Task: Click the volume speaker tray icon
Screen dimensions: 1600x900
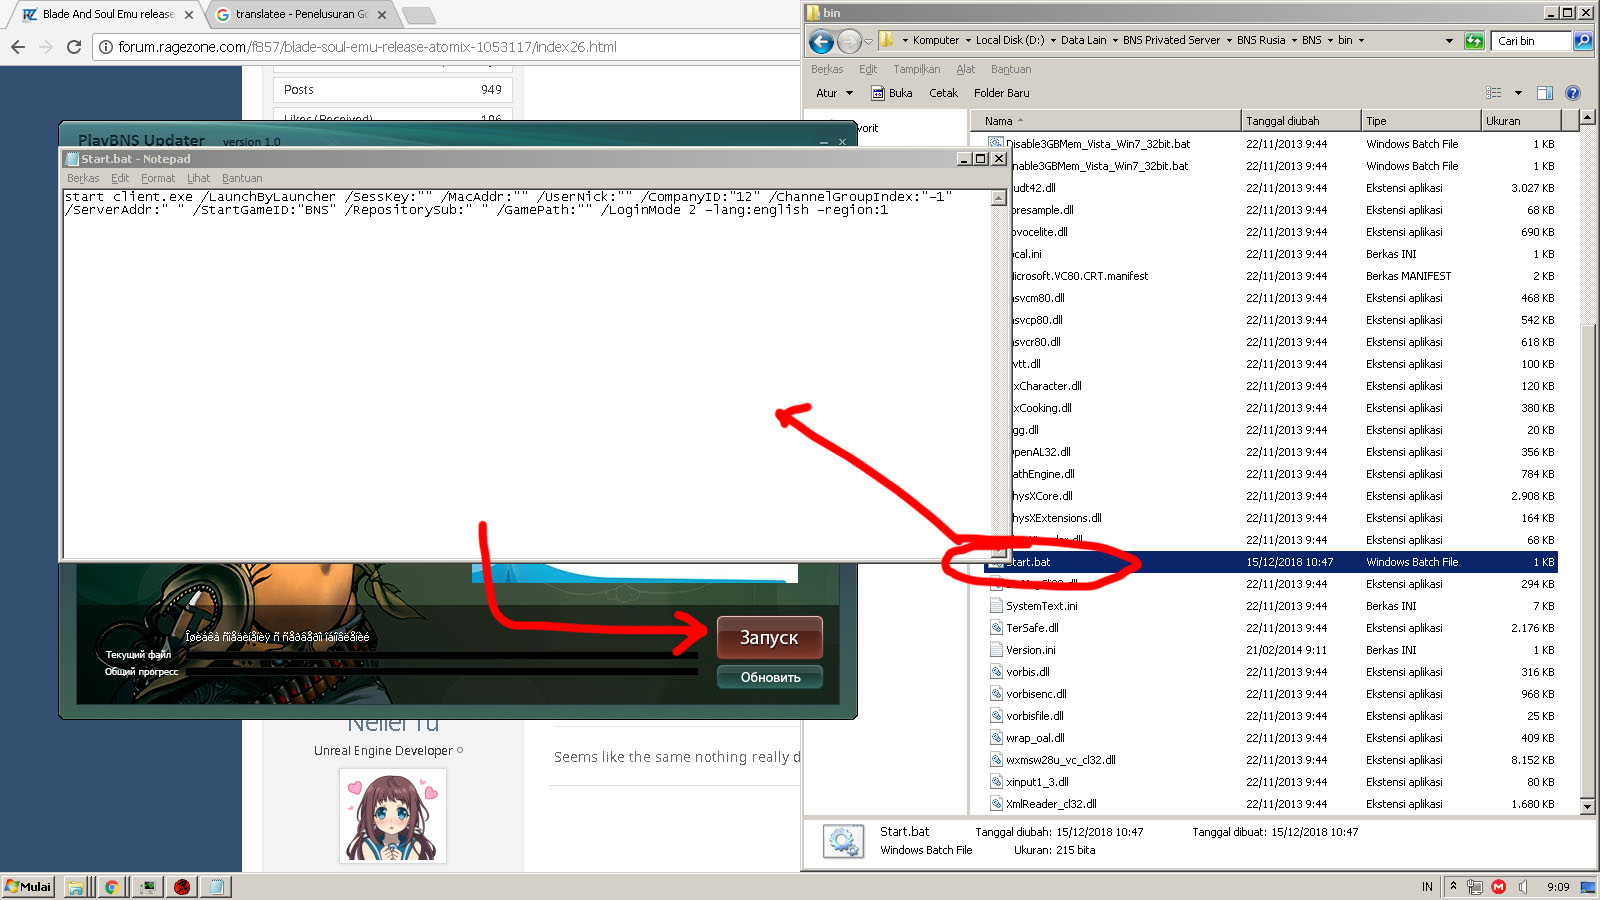Action: [1523, 887]
